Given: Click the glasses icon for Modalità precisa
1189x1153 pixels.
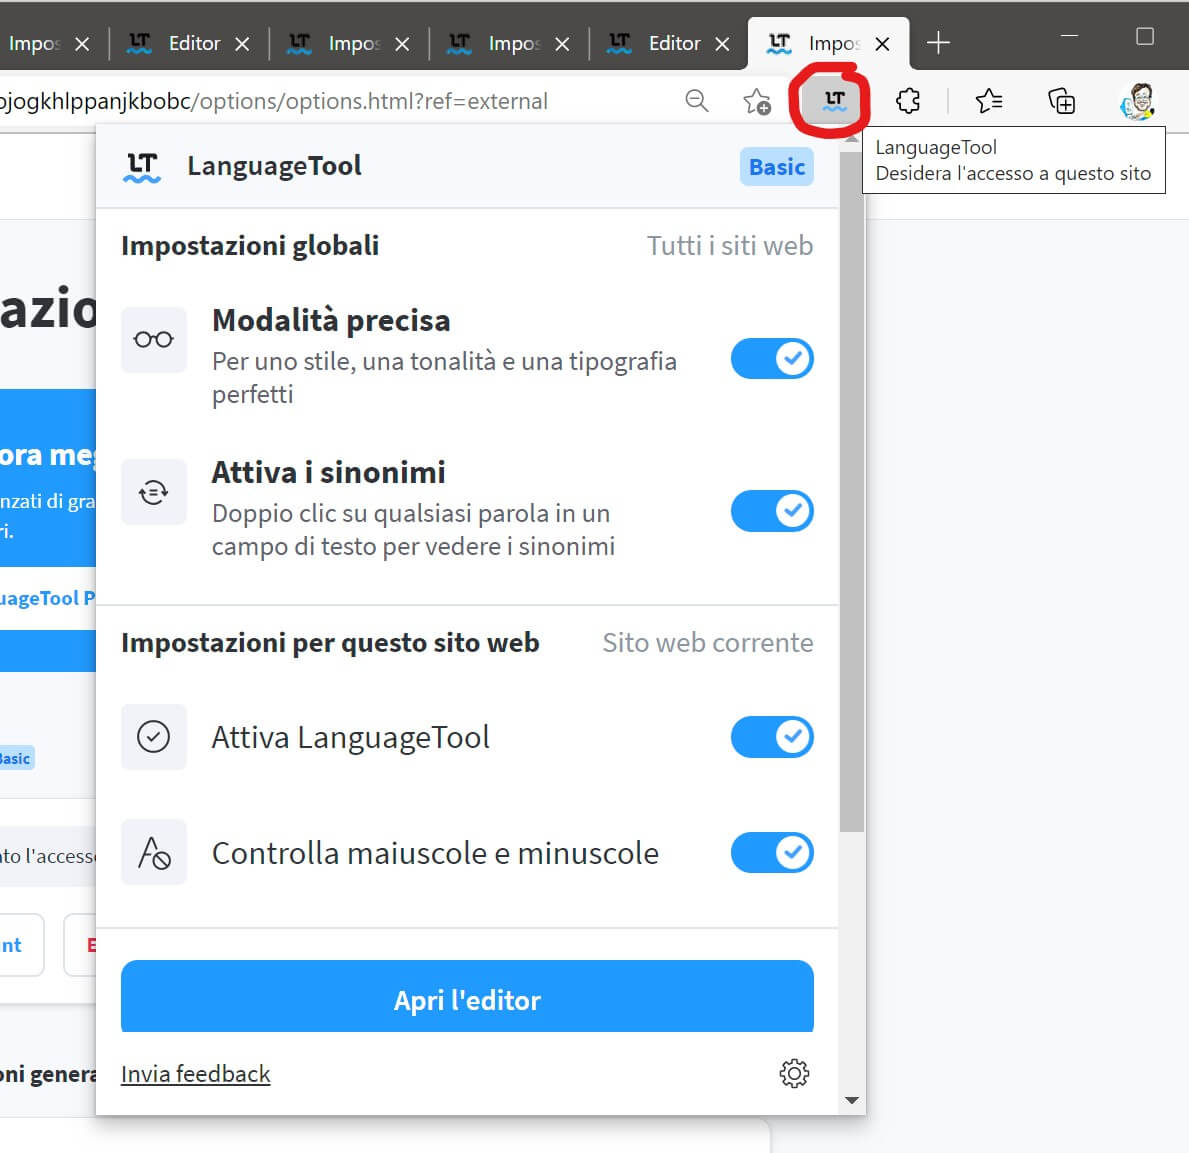Looking at the screenshot, I should coord(153,340).
